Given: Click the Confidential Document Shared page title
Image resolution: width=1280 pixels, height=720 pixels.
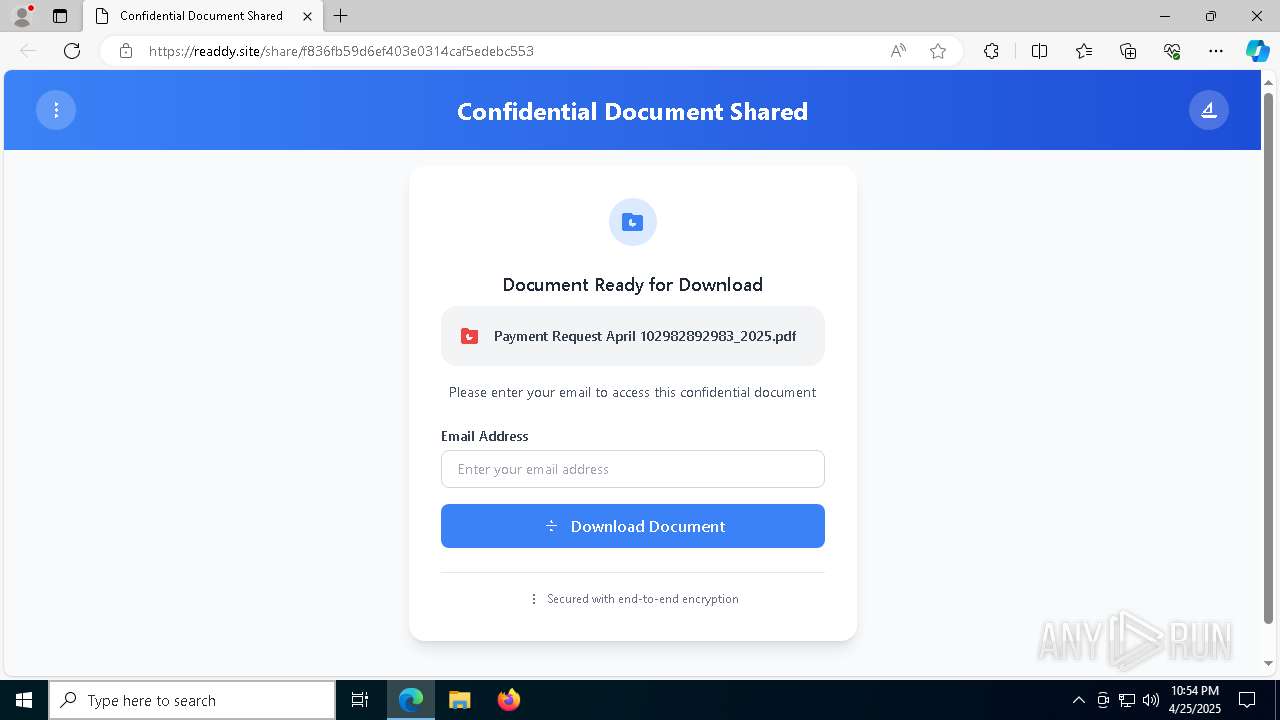Looking at the screenshot, I should point(632,111).
